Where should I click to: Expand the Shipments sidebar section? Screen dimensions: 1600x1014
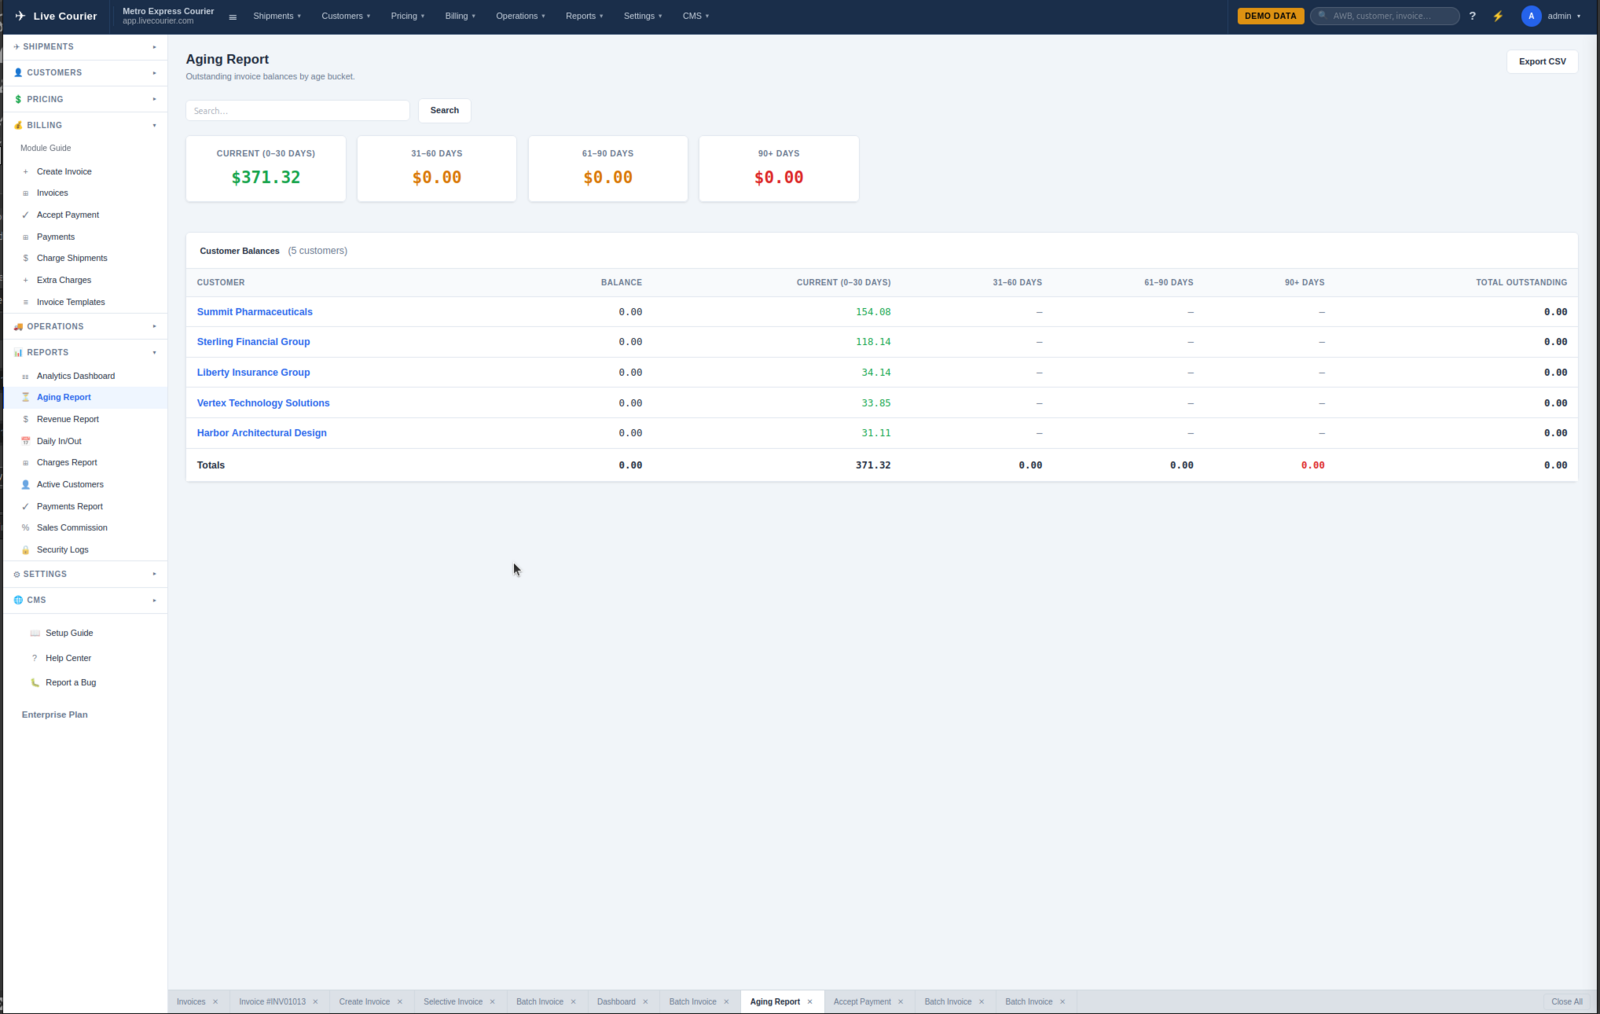click(x=85, y=47)
